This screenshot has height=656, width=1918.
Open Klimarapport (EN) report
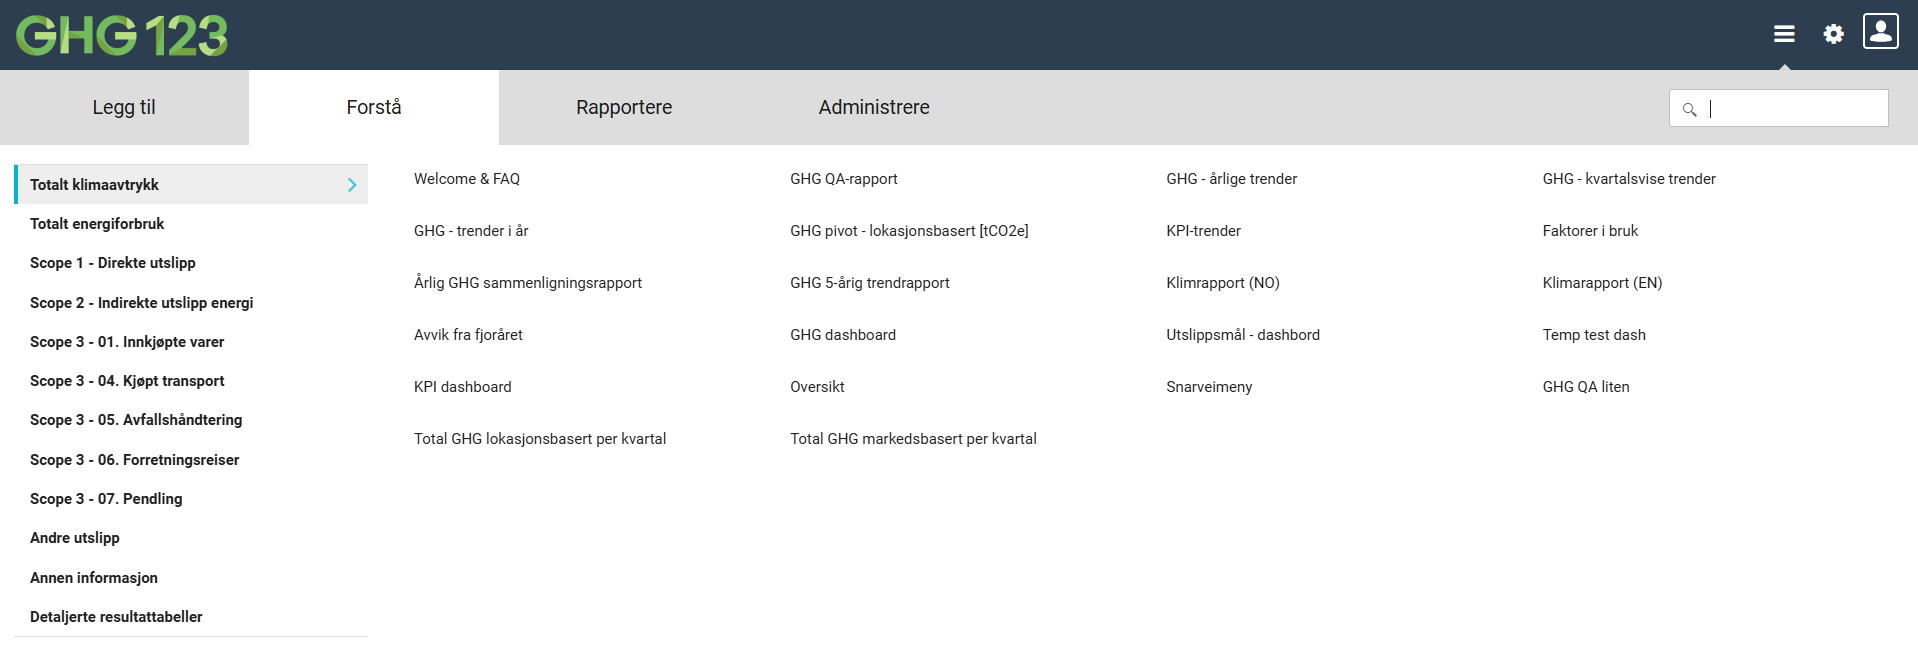1602,283
